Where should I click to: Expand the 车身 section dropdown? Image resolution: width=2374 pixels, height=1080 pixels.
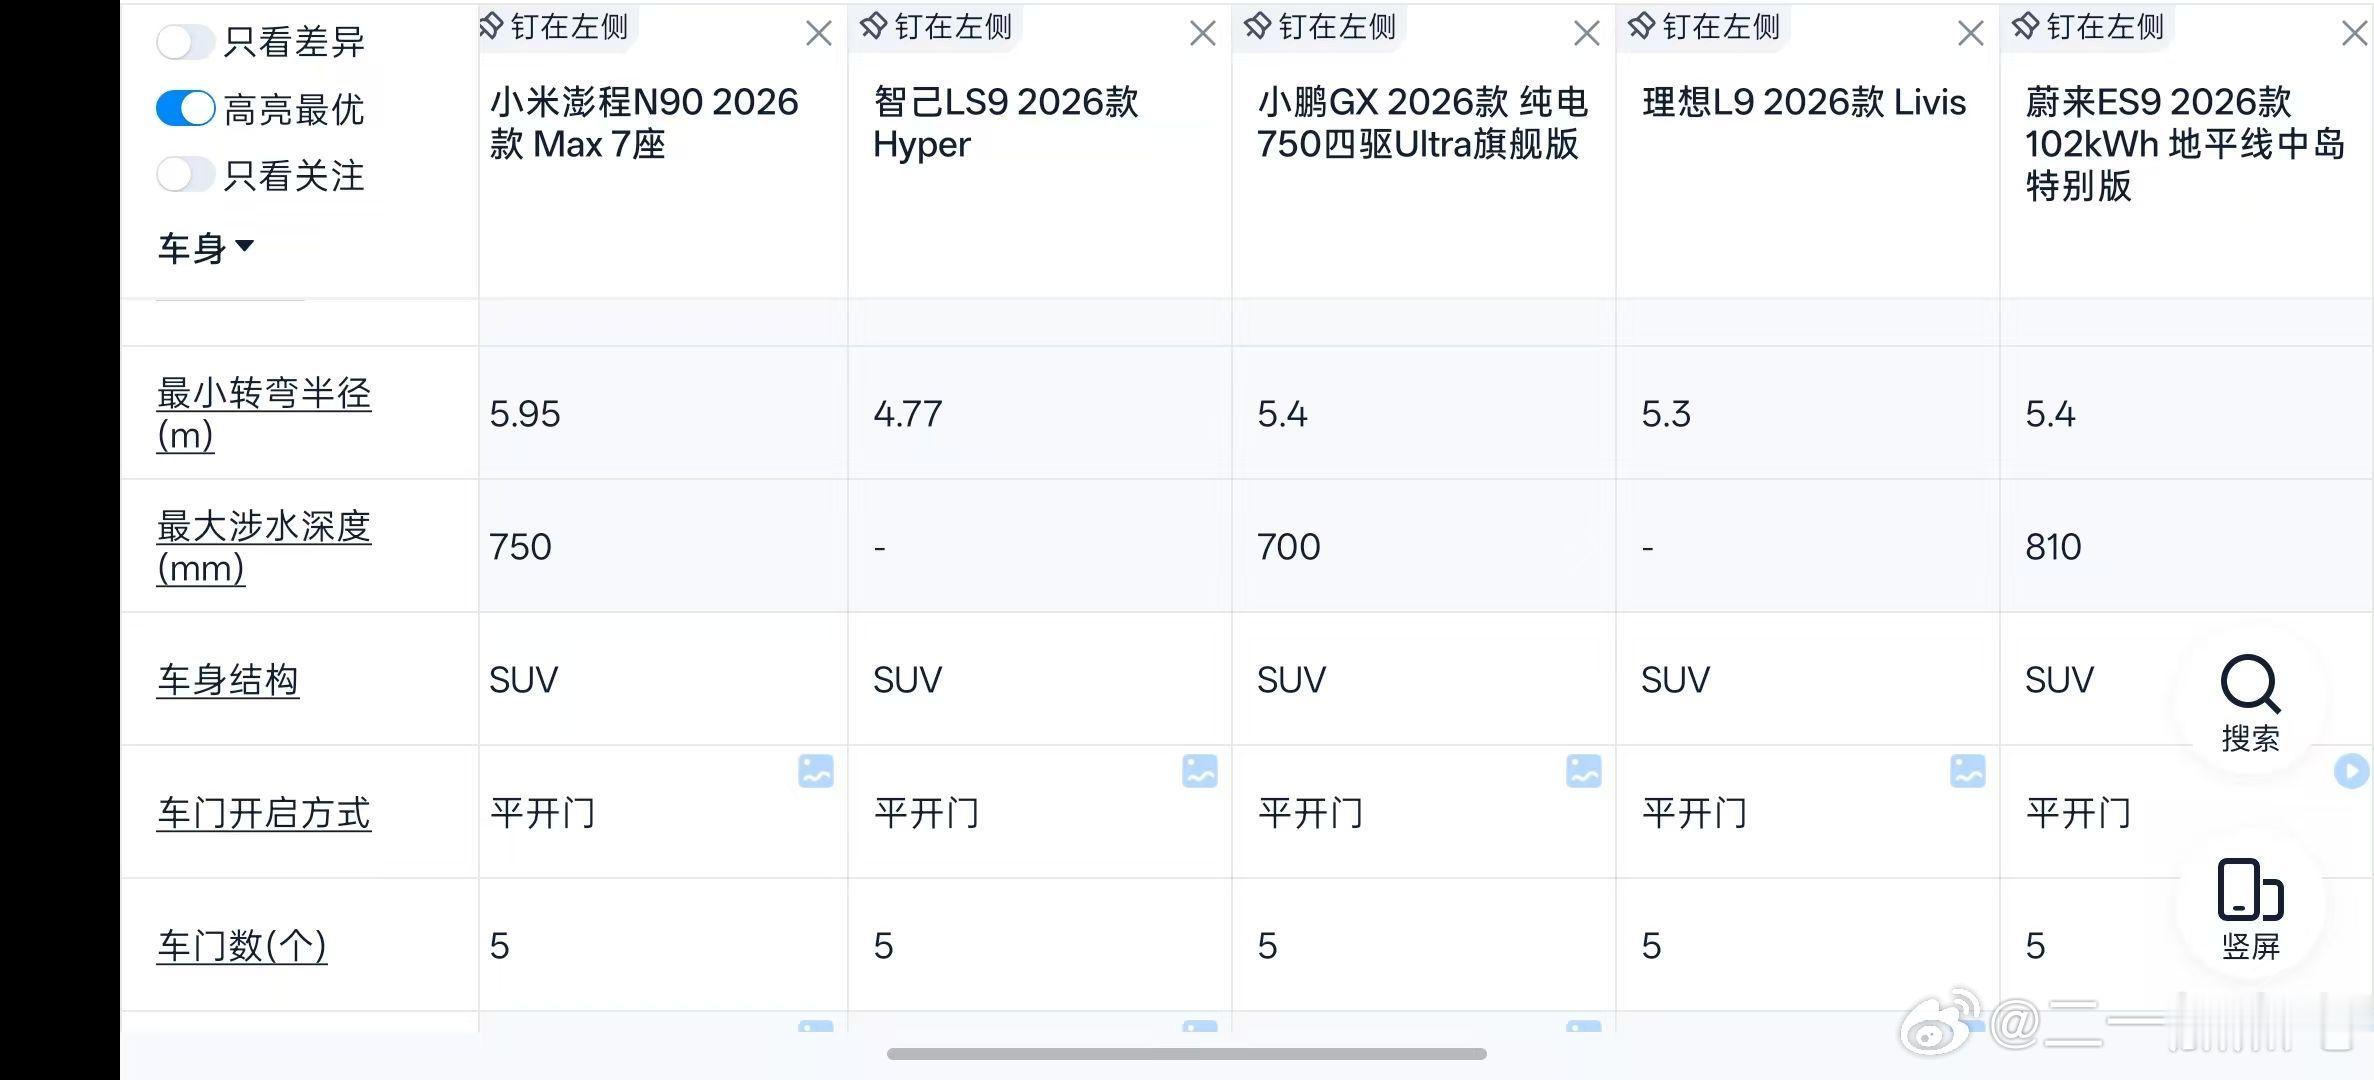pyautogui.click(x=206, y=248)
